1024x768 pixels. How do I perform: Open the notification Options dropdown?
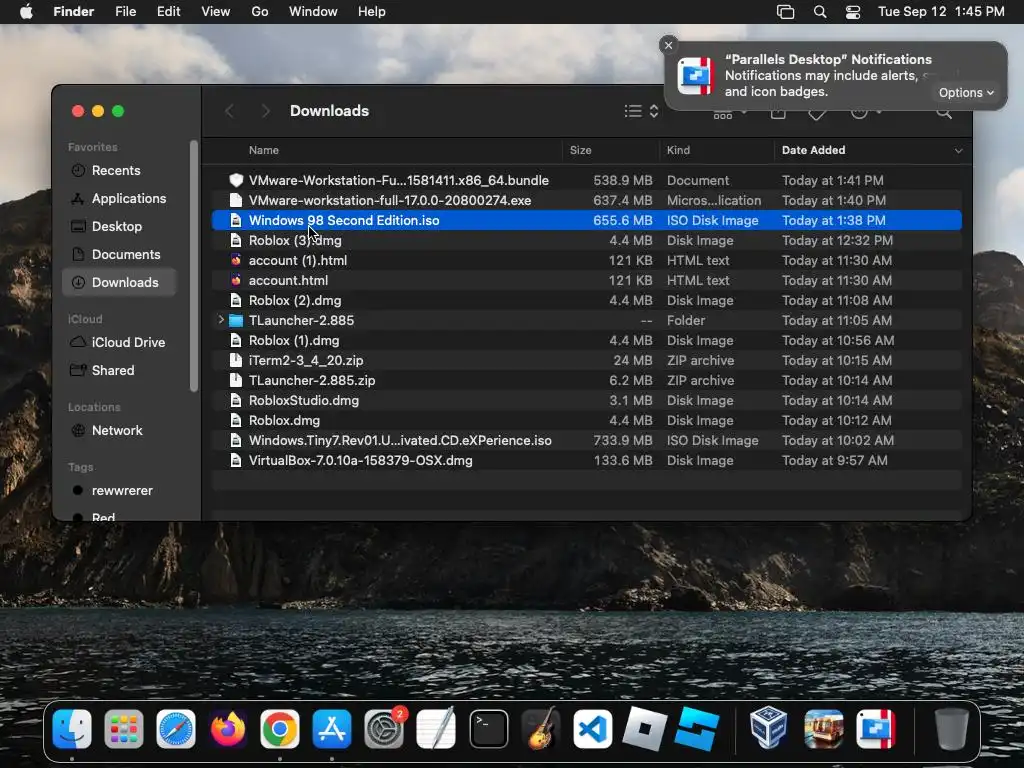966,93
